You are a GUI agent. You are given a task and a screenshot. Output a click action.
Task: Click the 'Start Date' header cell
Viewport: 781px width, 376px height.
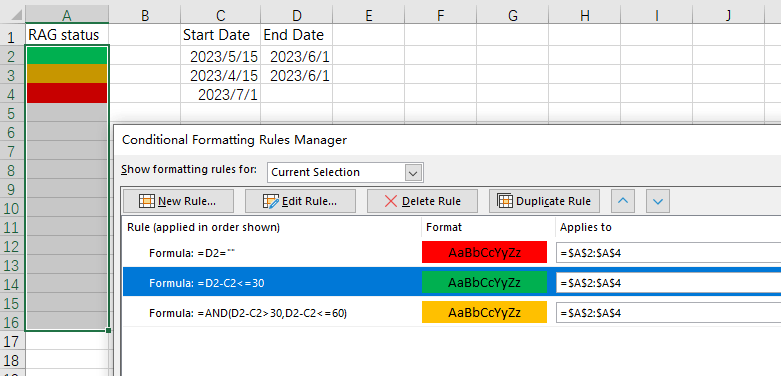point(221,35)
